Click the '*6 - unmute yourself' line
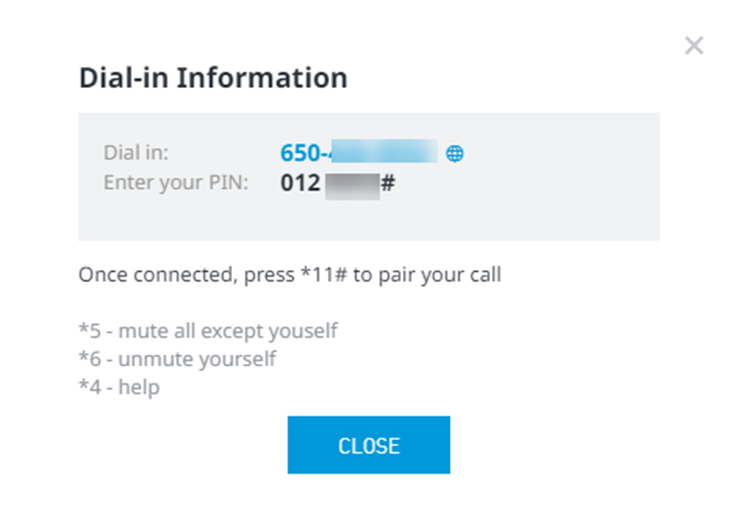This screenshot has height=513, width=738. [177, 359]
